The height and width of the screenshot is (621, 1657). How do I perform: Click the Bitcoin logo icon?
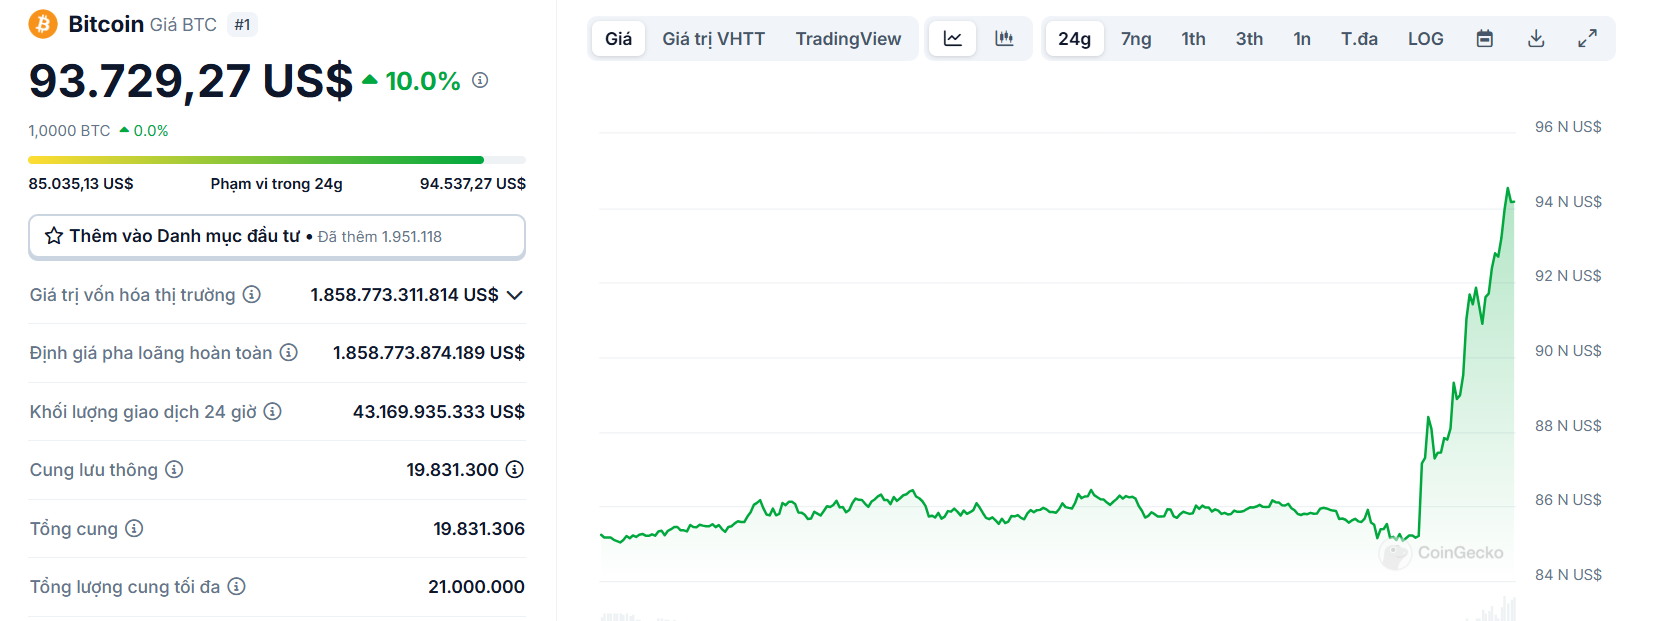coord(43,24)
